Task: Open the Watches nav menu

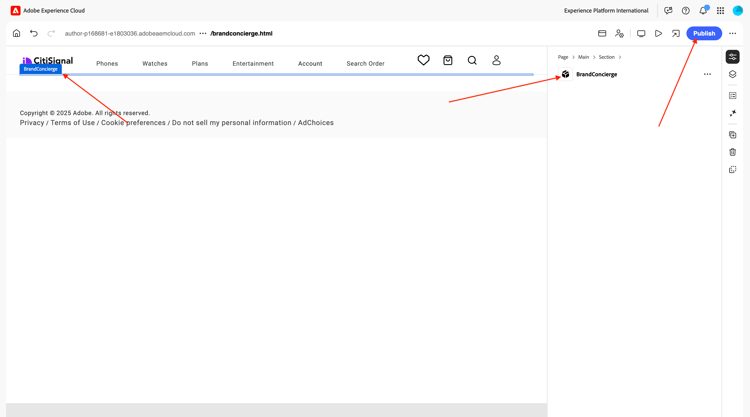Action: point(154,64)
